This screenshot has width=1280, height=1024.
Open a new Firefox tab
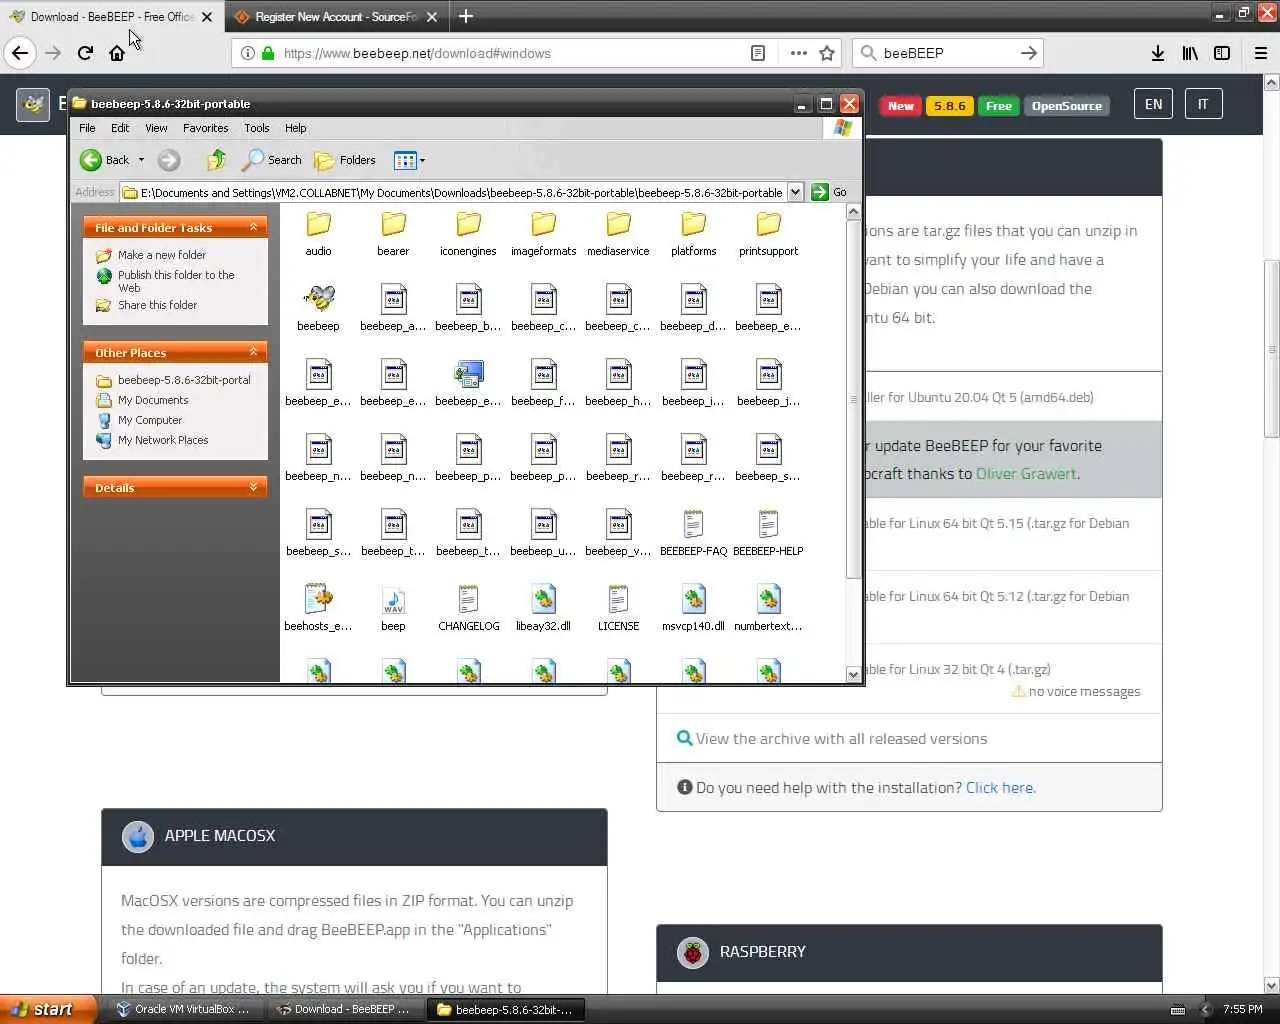click(465, 16)
